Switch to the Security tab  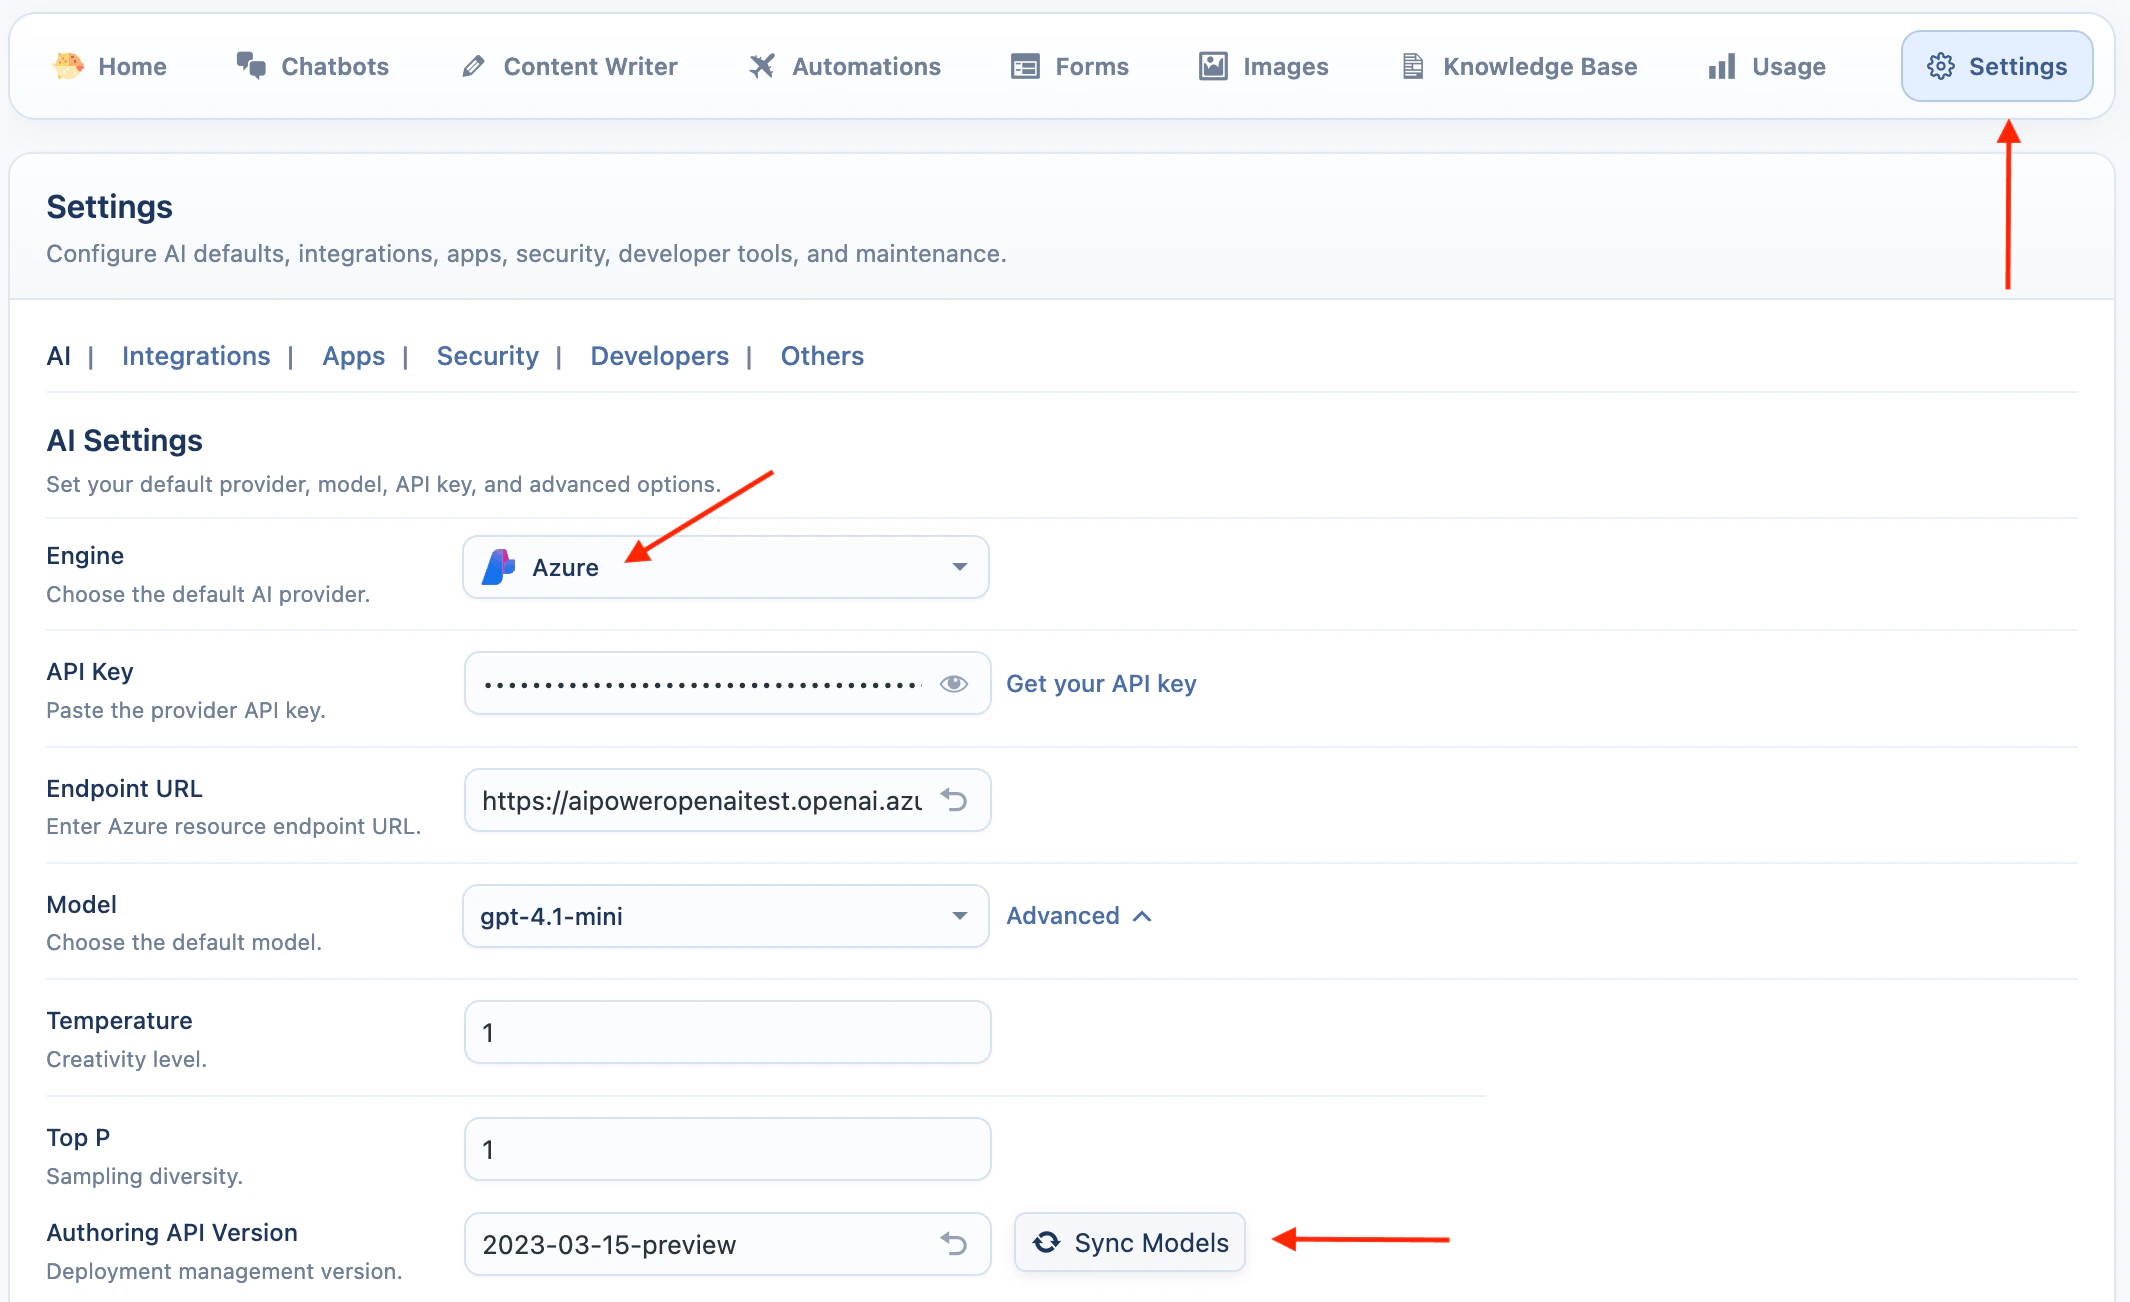pos(487,356)
